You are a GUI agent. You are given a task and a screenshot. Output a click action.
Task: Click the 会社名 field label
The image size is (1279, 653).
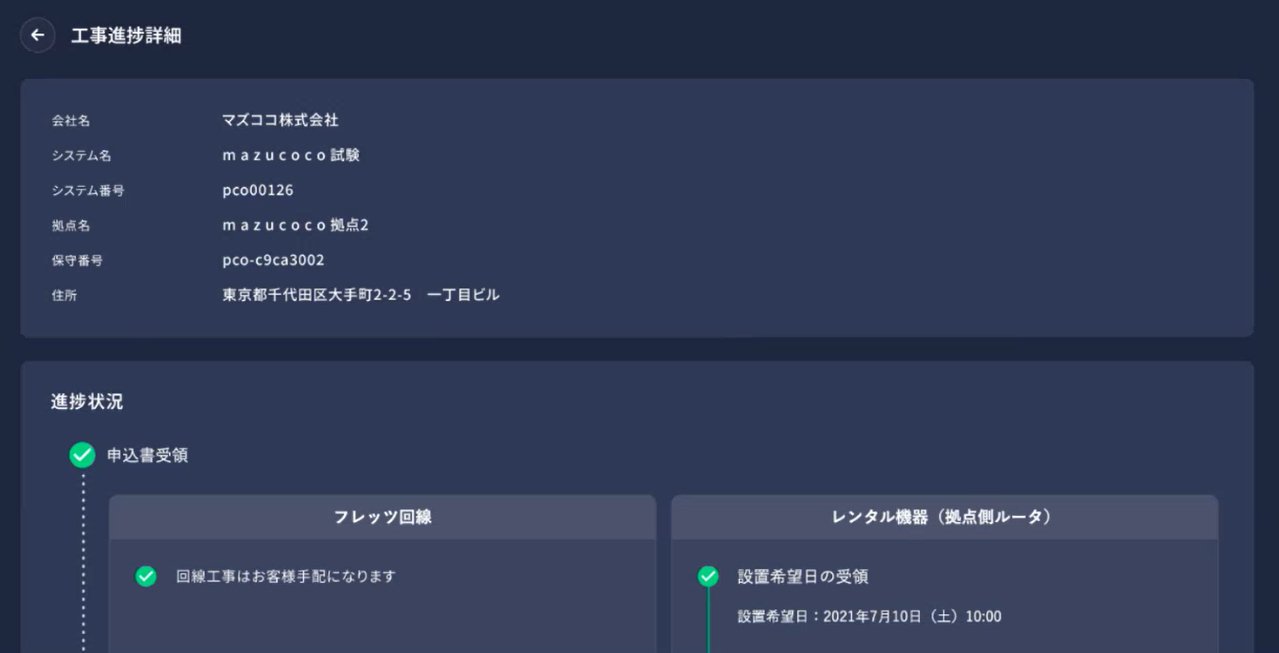[71, 120]
